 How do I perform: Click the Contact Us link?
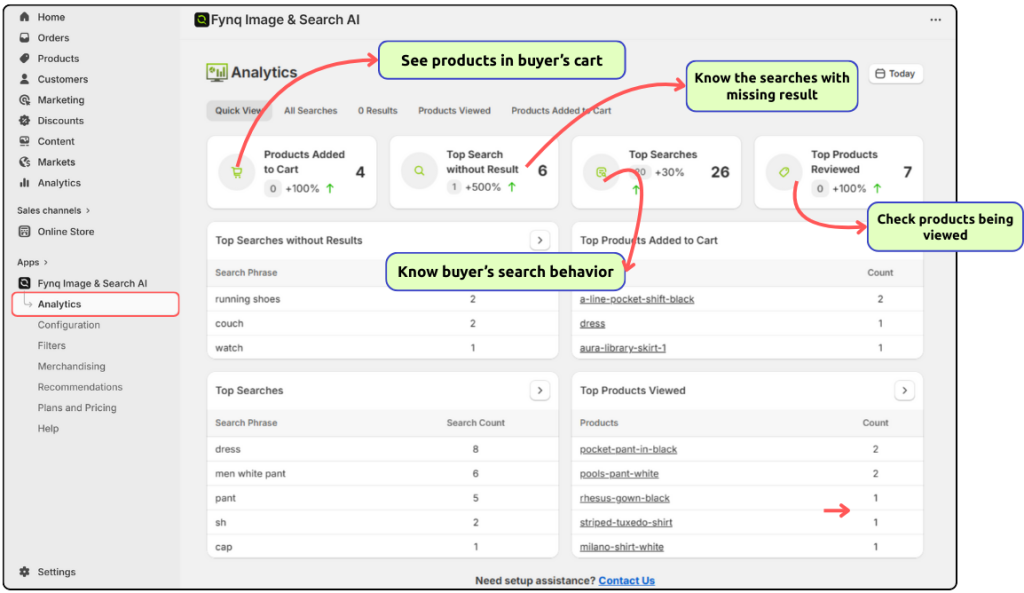pyautogui.click(x=626, y=580)
